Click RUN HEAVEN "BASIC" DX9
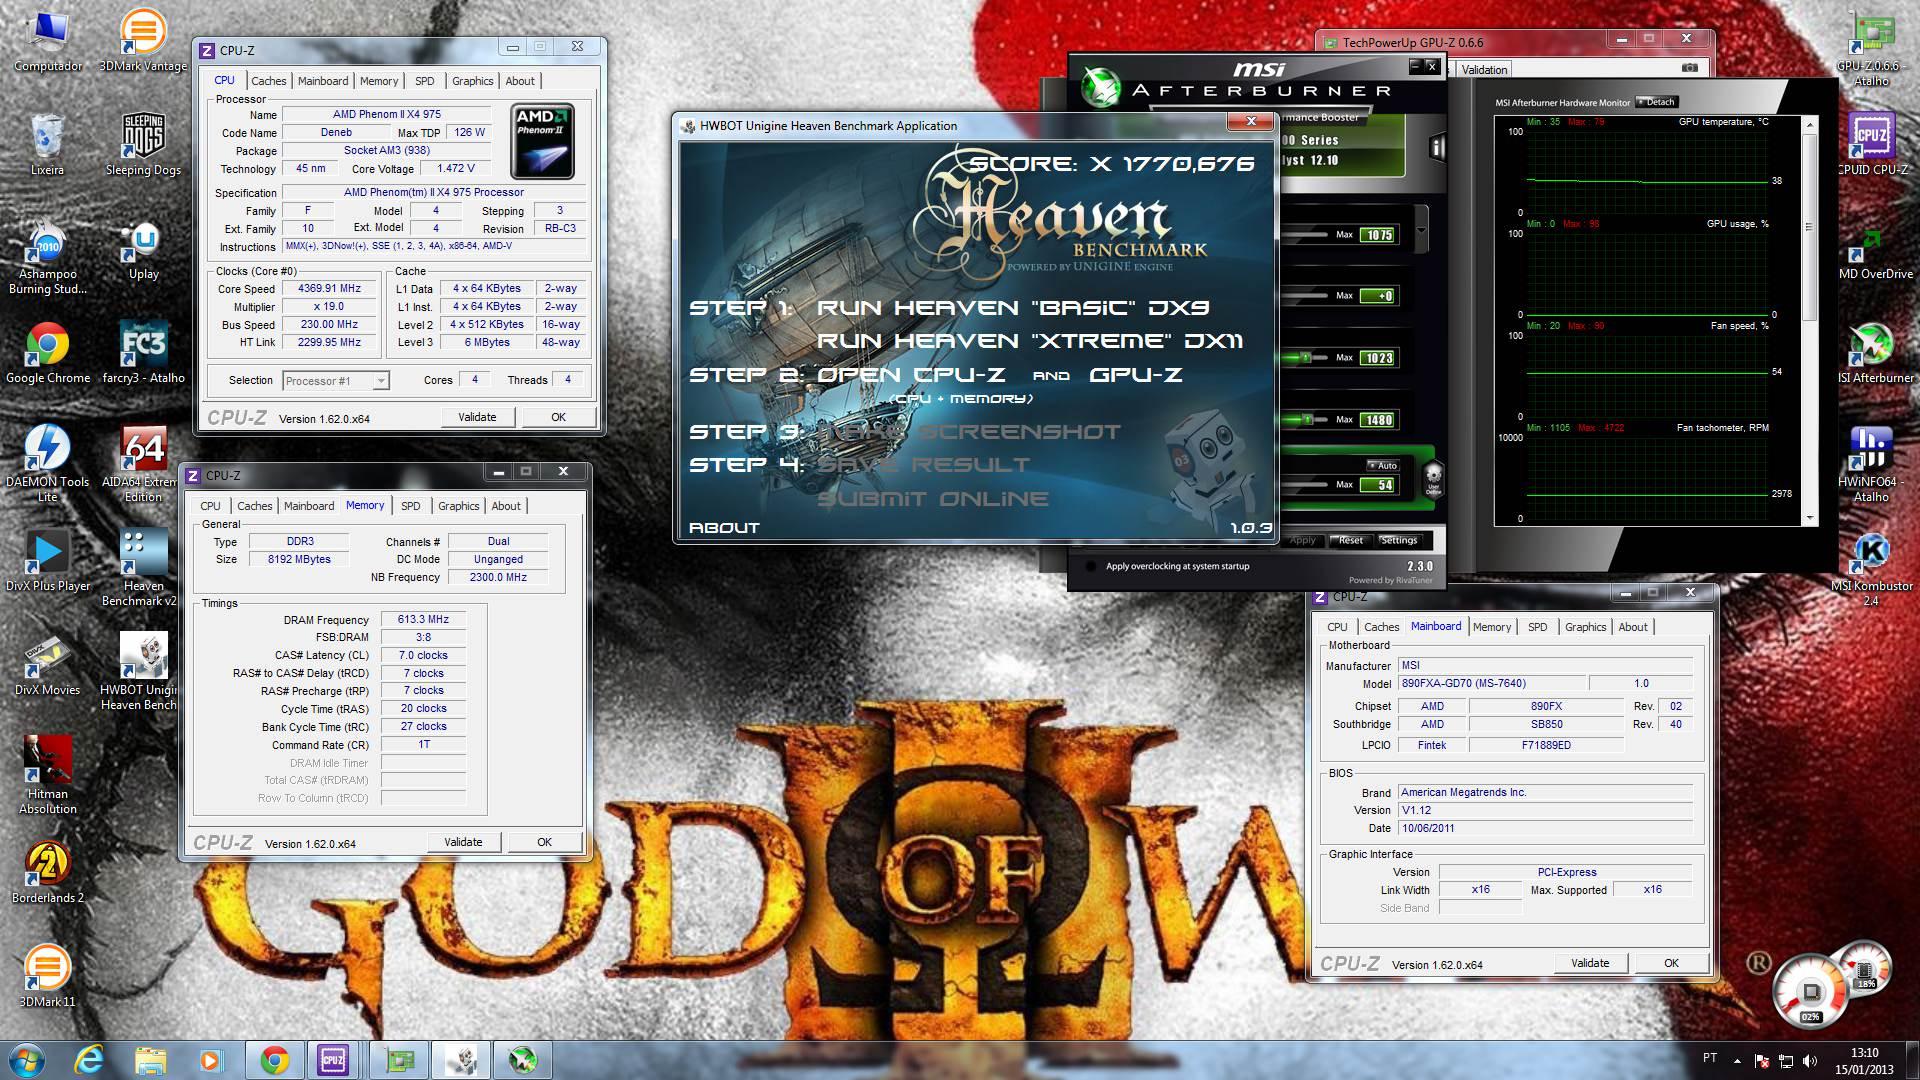 (1013, 308)
